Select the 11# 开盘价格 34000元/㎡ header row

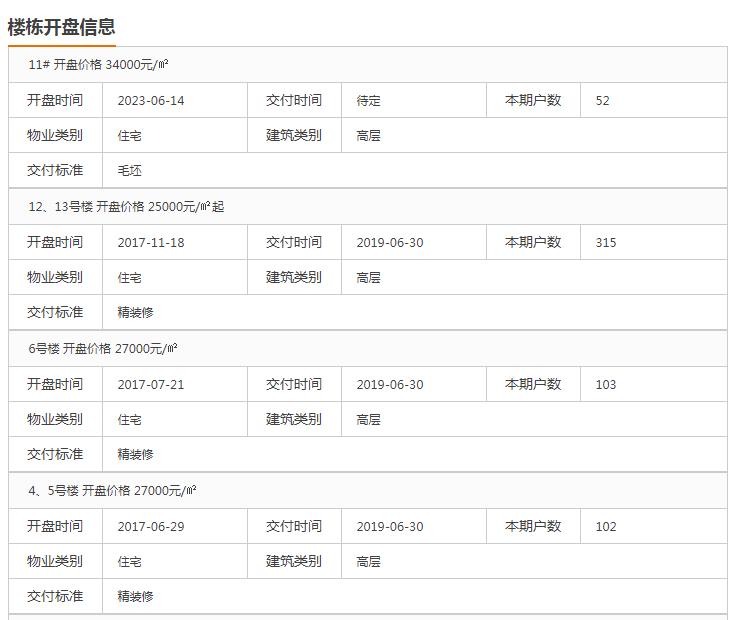[x=368, y=64]
